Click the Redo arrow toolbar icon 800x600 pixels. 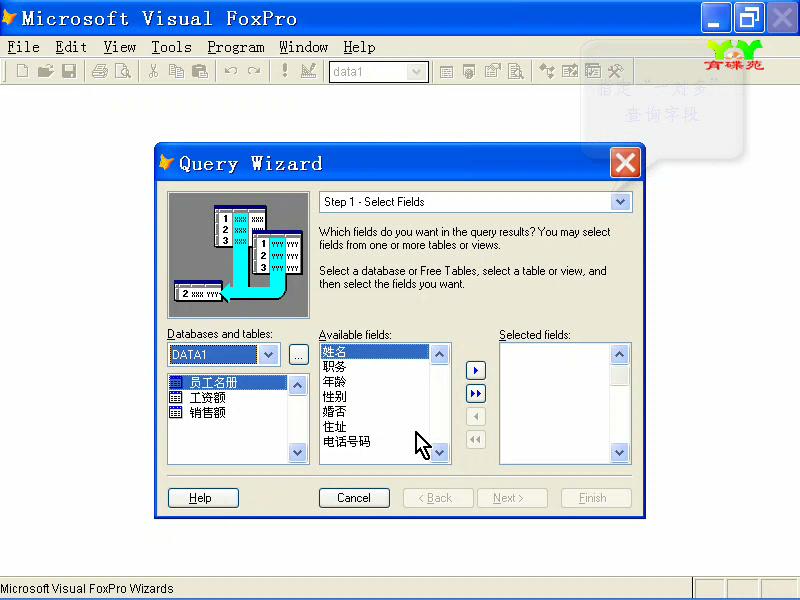pos(254,71)
